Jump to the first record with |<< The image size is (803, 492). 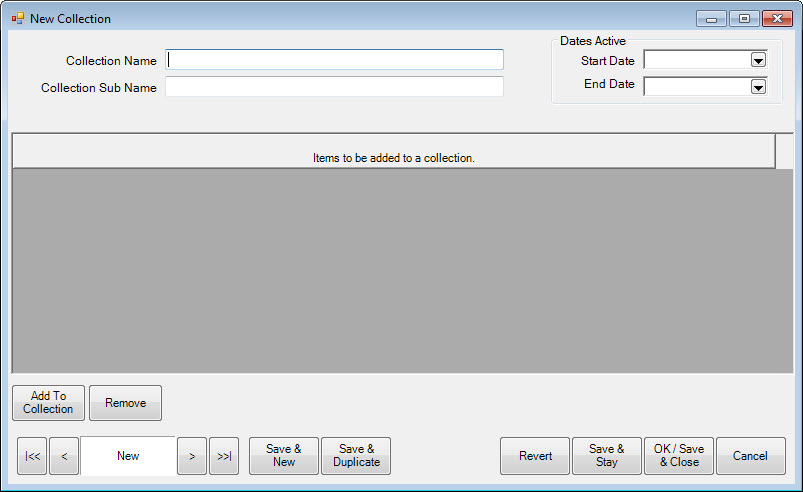[x=32, y=456]
